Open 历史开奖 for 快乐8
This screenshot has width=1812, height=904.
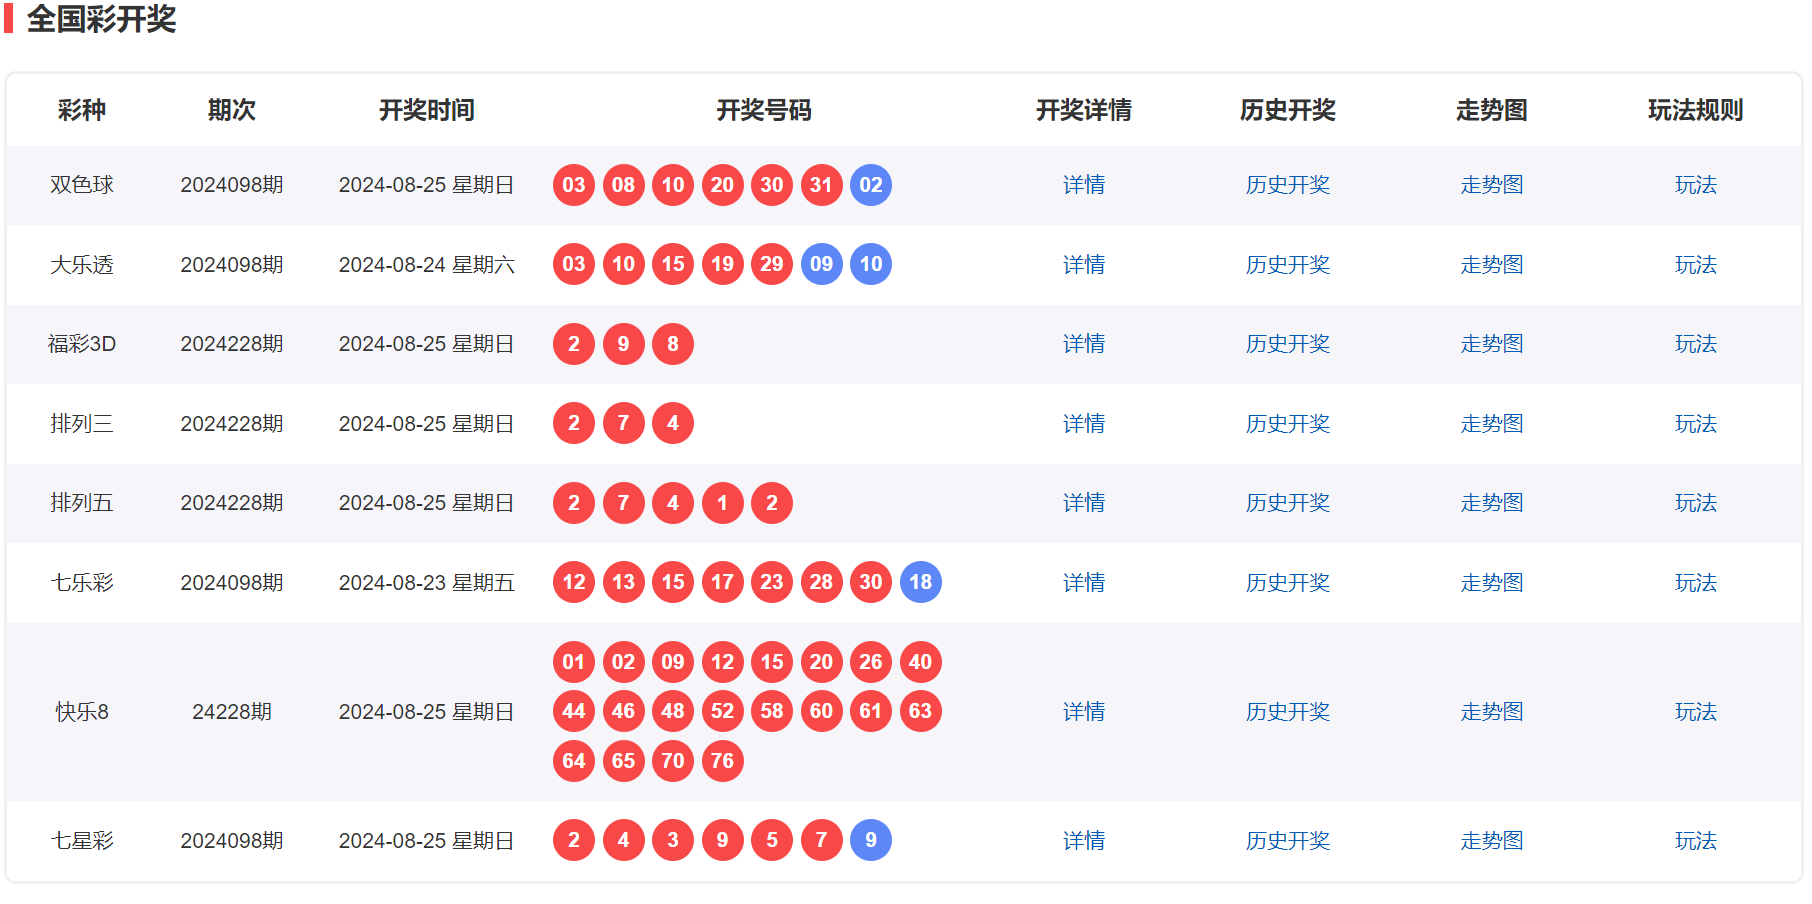[1287, 712]
